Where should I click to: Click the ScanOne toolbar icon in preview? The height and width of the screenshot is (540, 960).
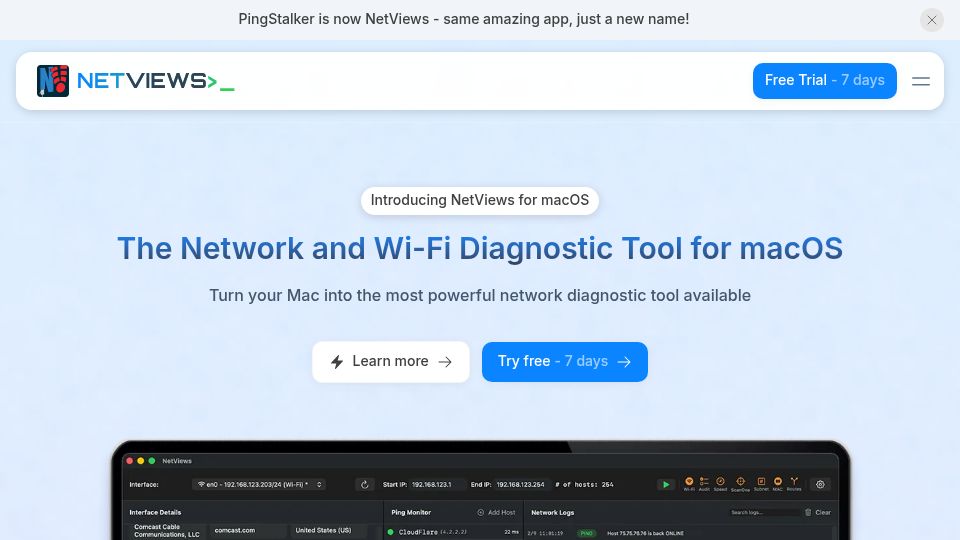point(740,484)
